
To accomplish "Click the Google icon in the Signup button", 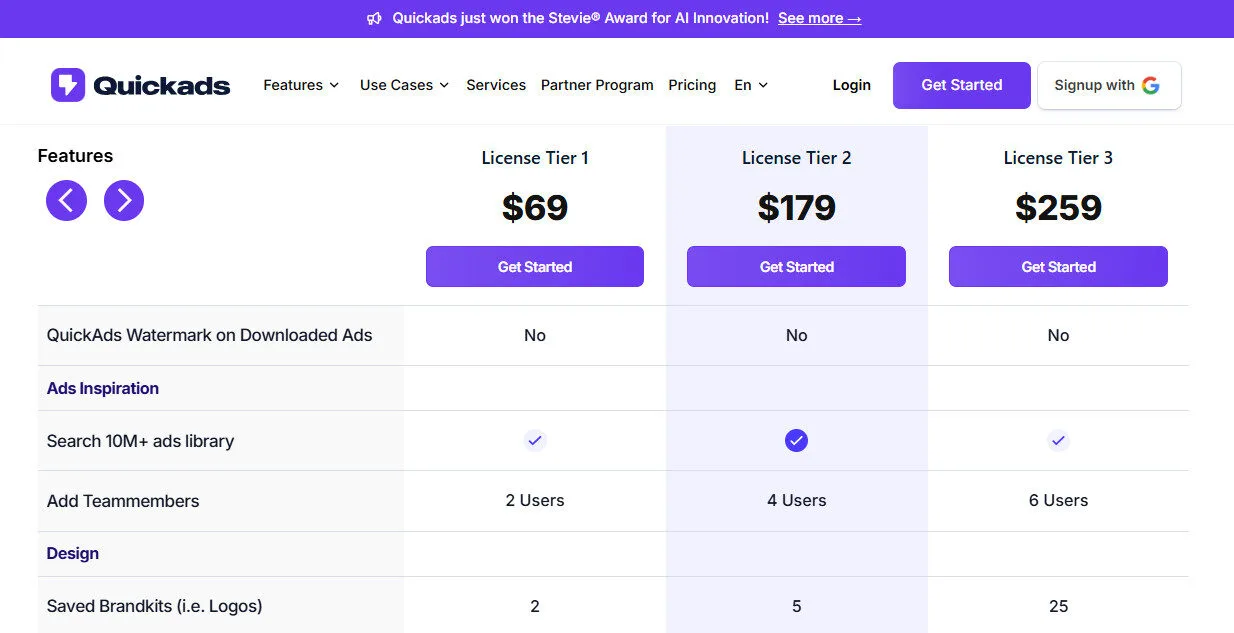I will (x=1152, y=86).
